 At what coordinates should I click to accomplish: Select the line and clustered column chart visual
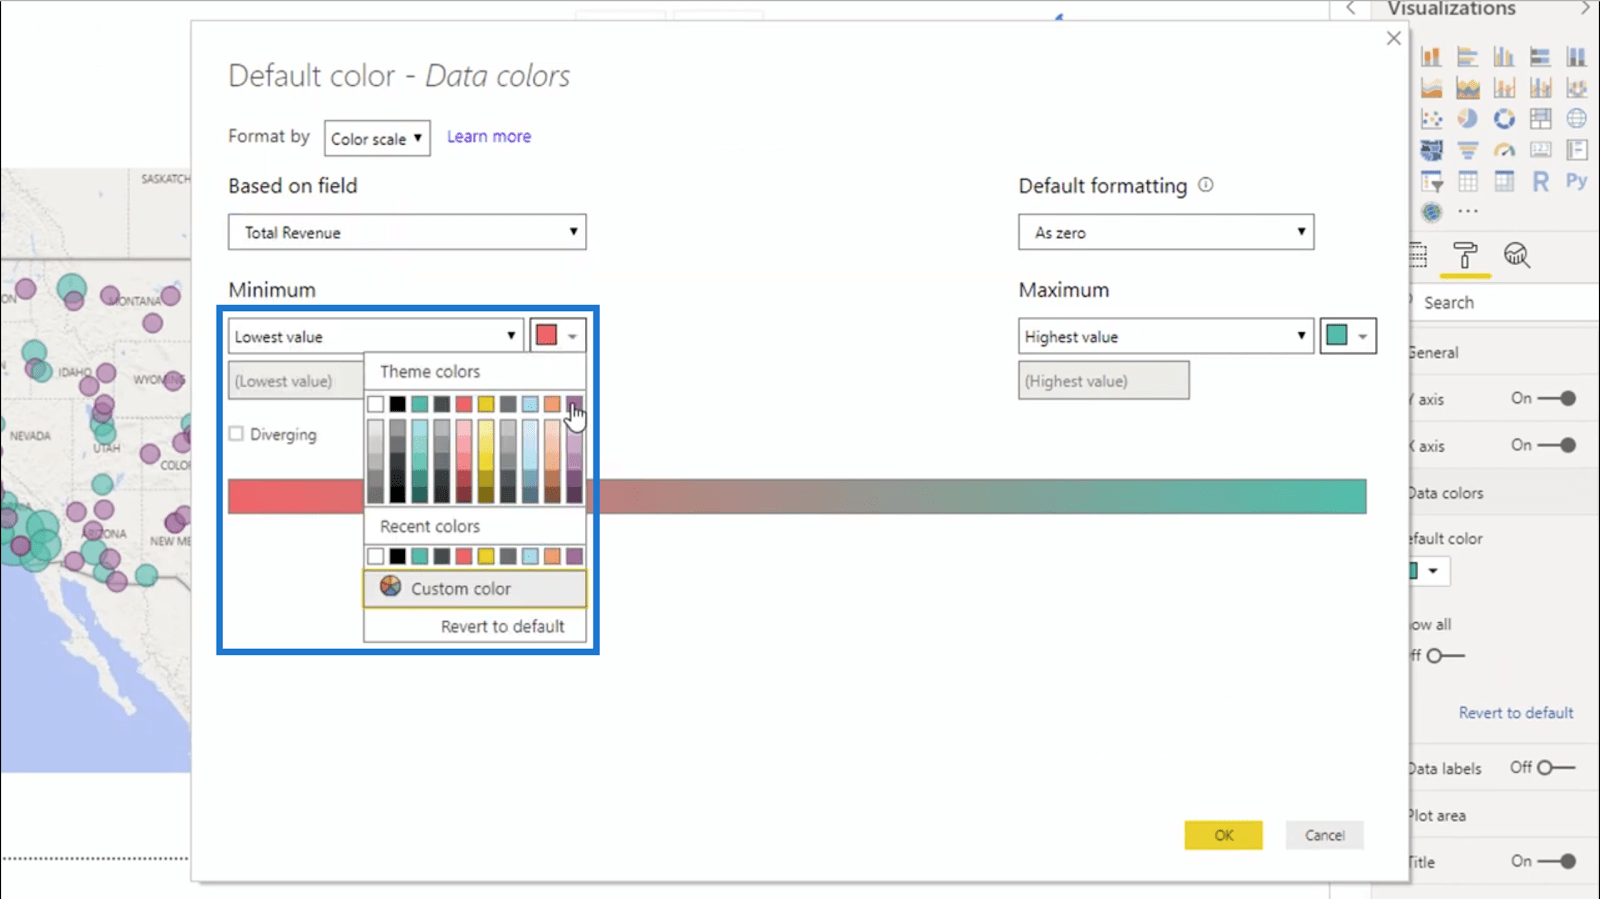coord(1540,88)
